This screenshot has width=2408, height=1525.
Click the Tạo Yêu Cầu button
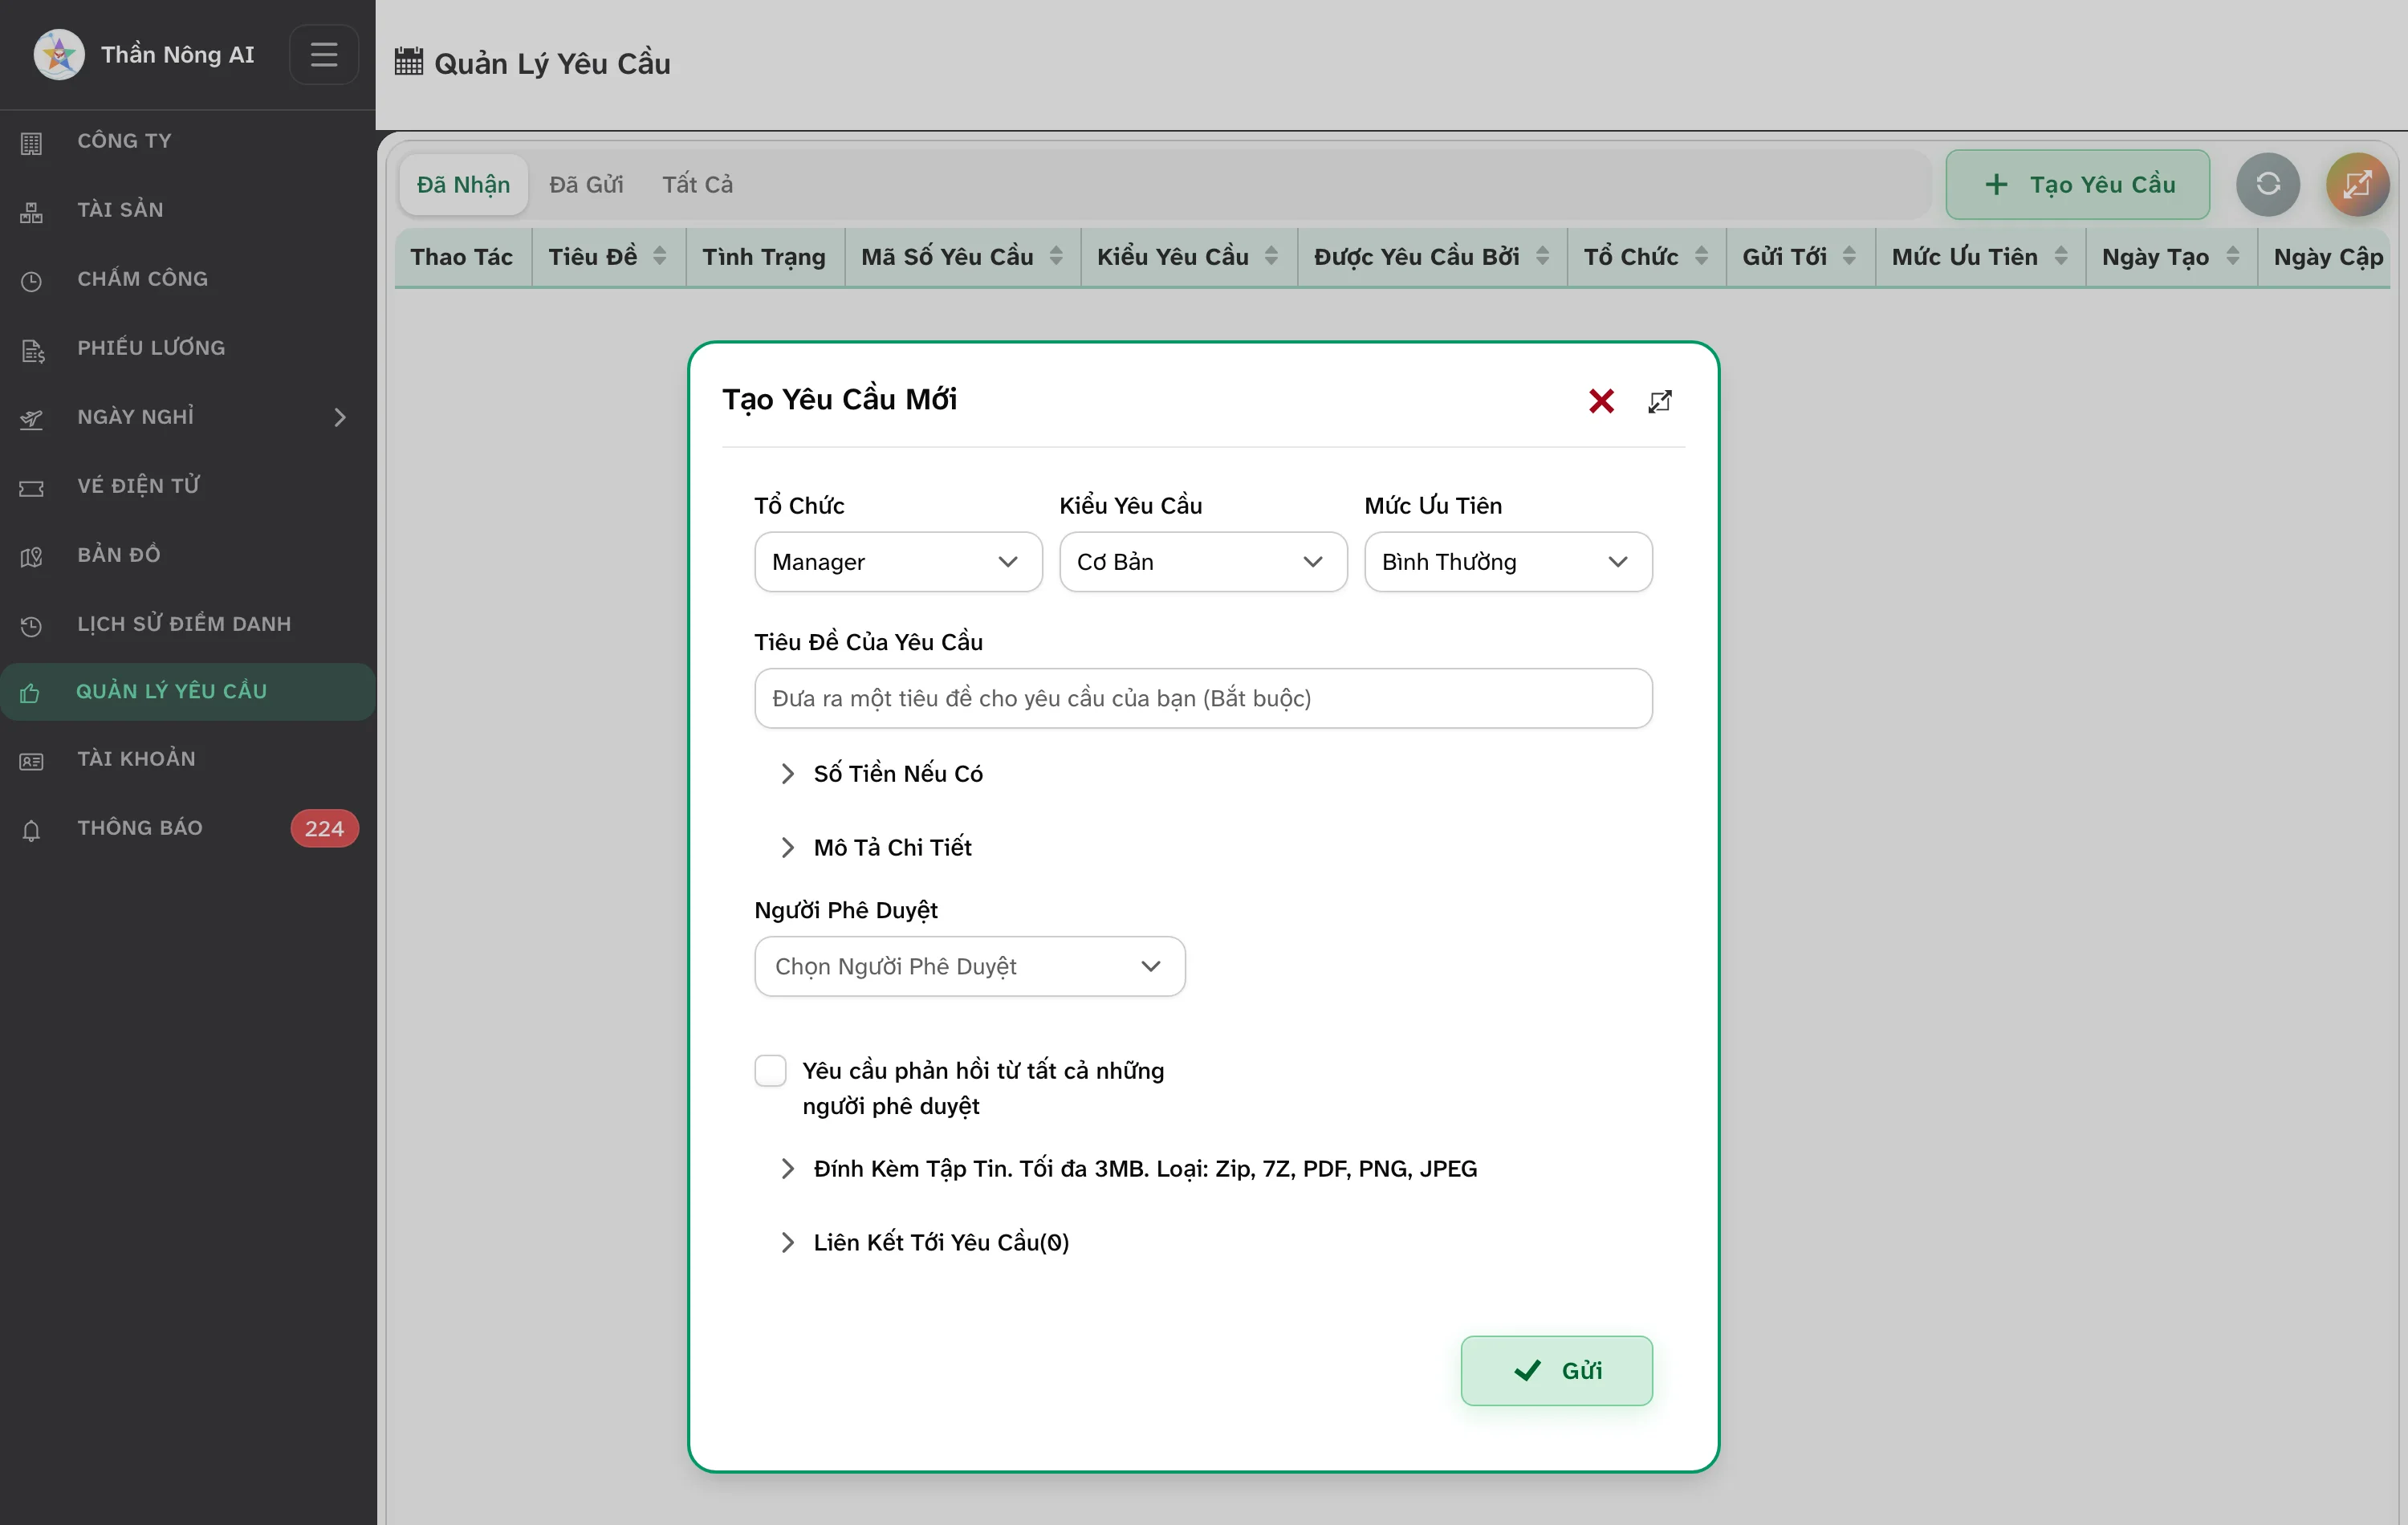[2077, 184]
